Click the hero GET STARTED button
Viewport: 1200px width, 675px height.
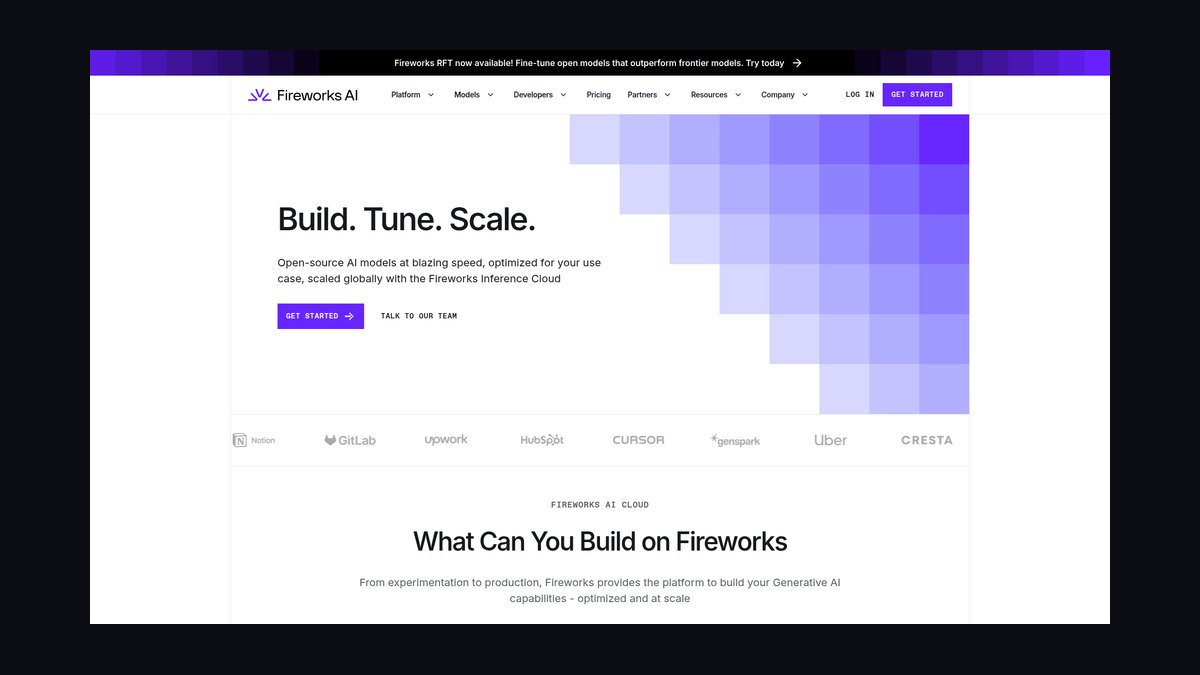[x=320, y=316]
